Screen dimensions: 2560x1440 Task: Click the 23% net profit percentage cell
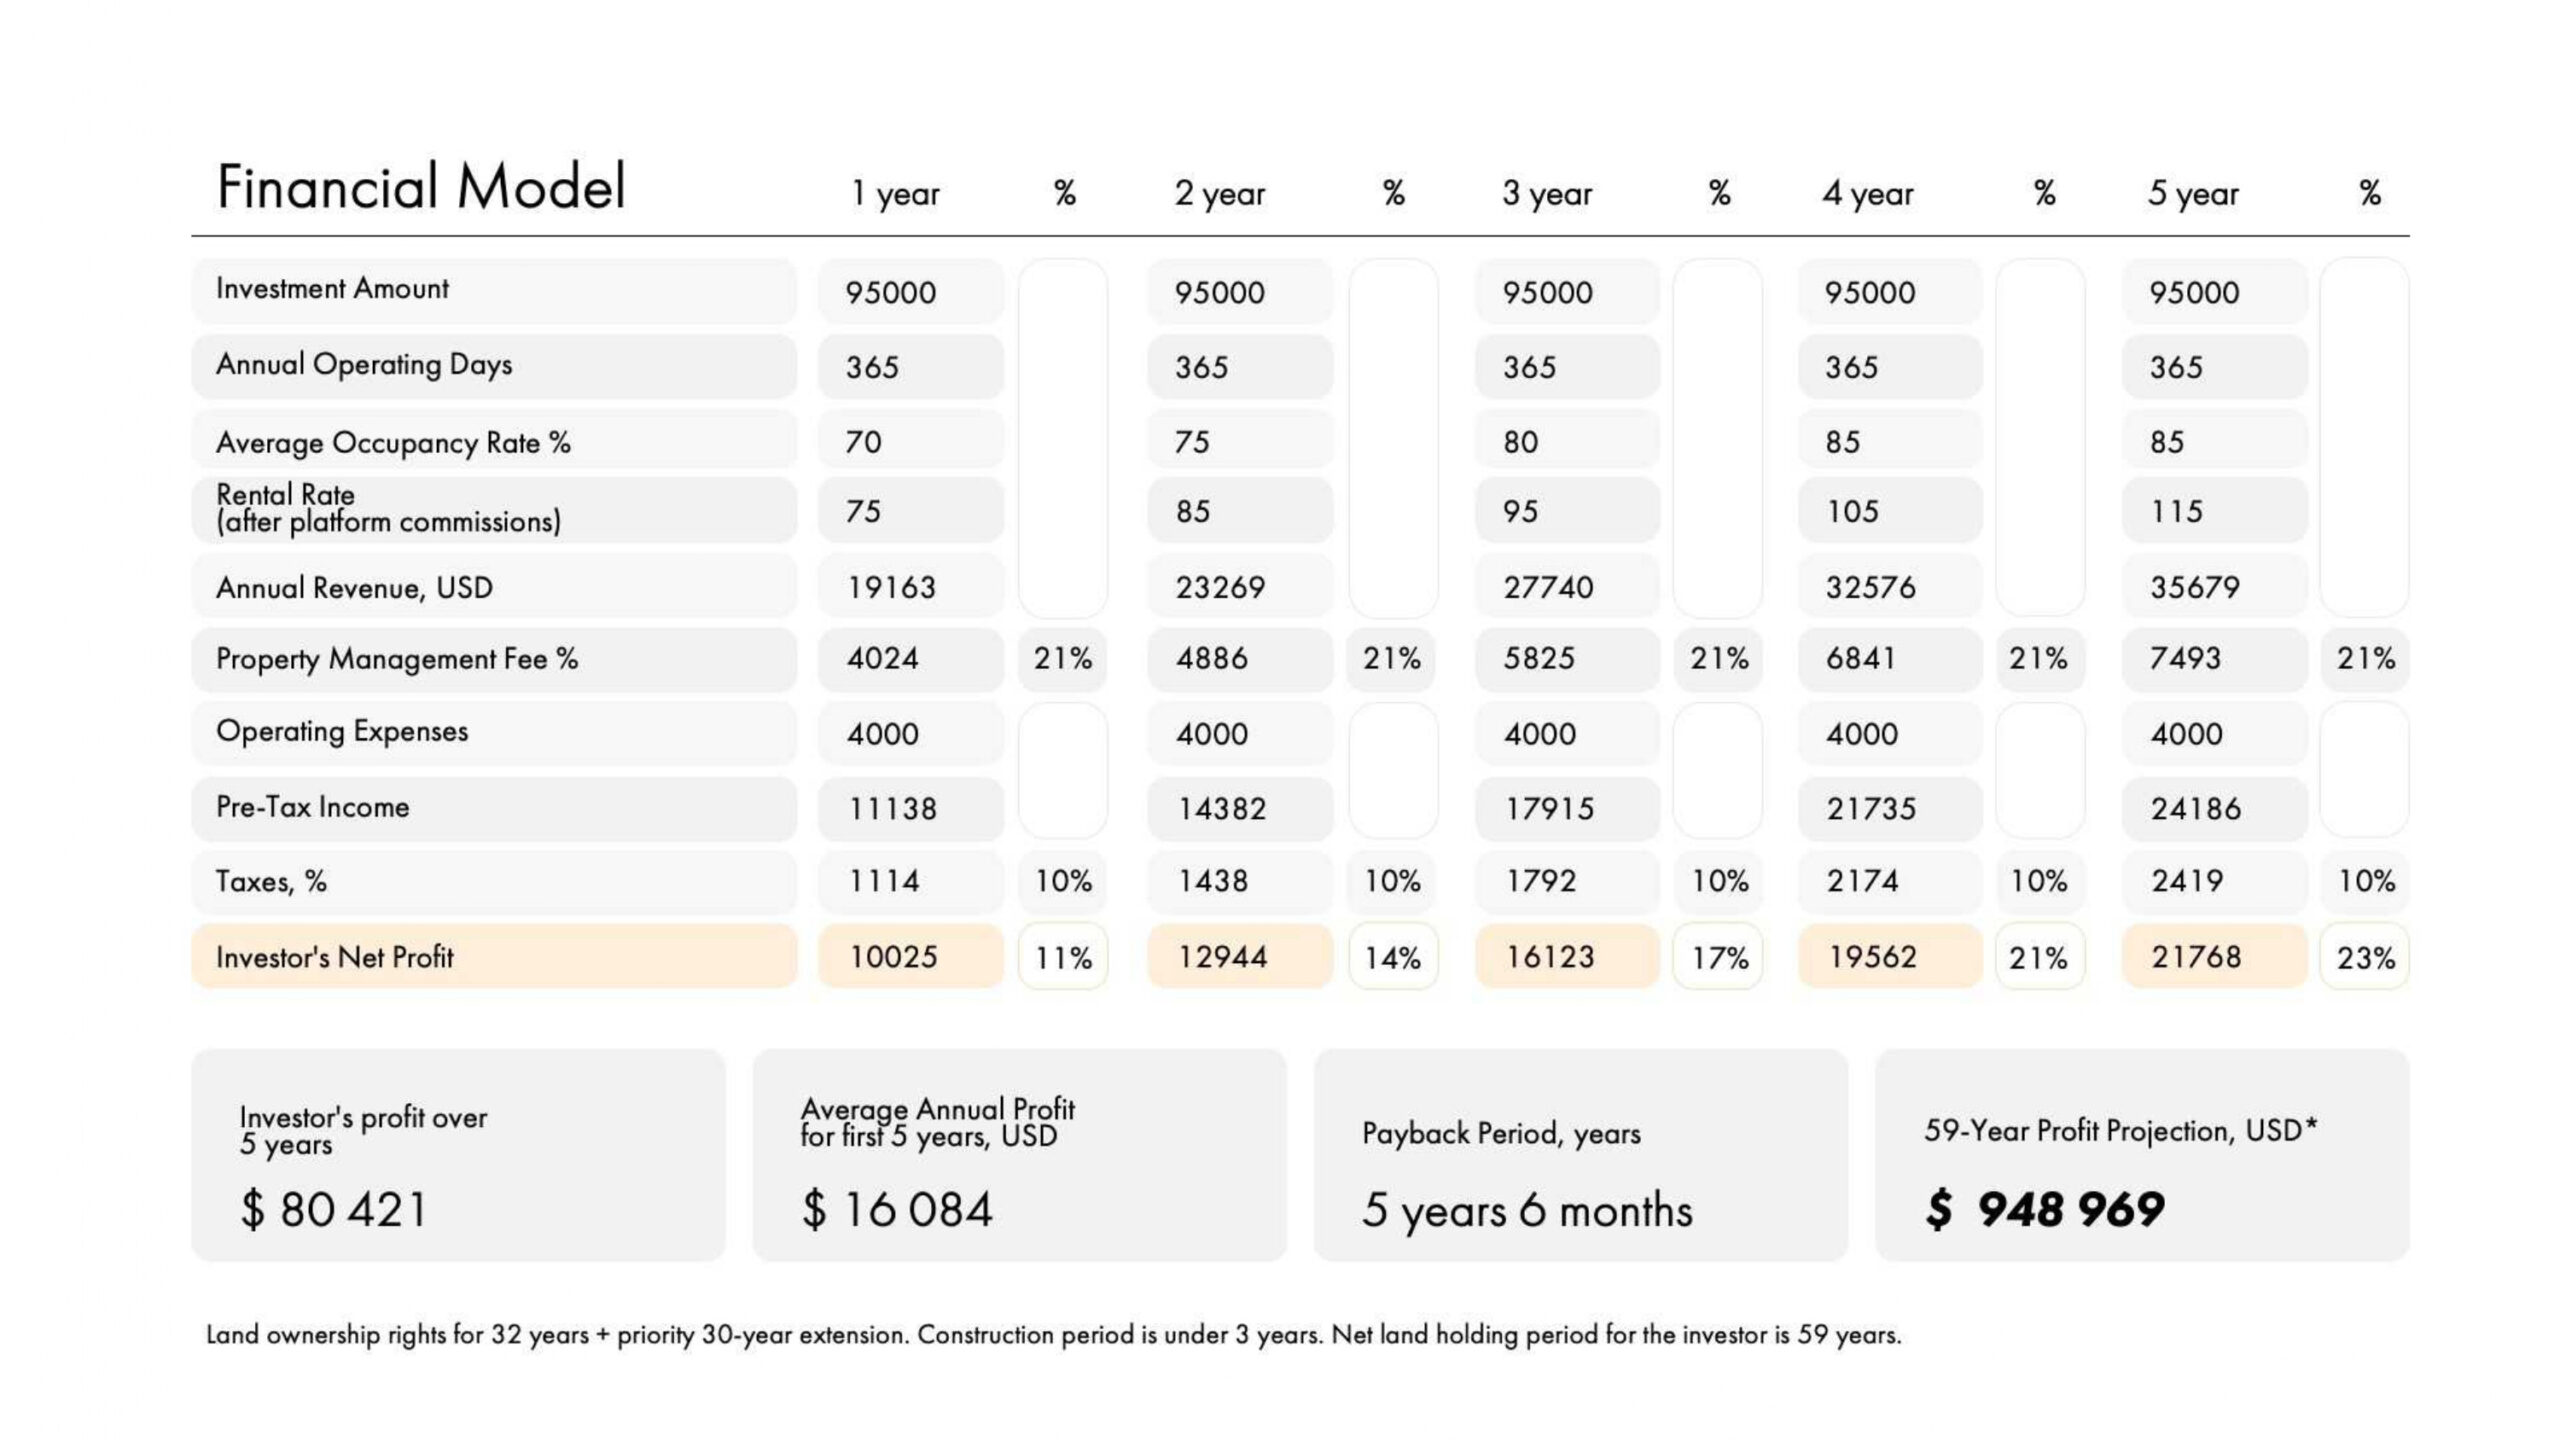coord(2365,958)
